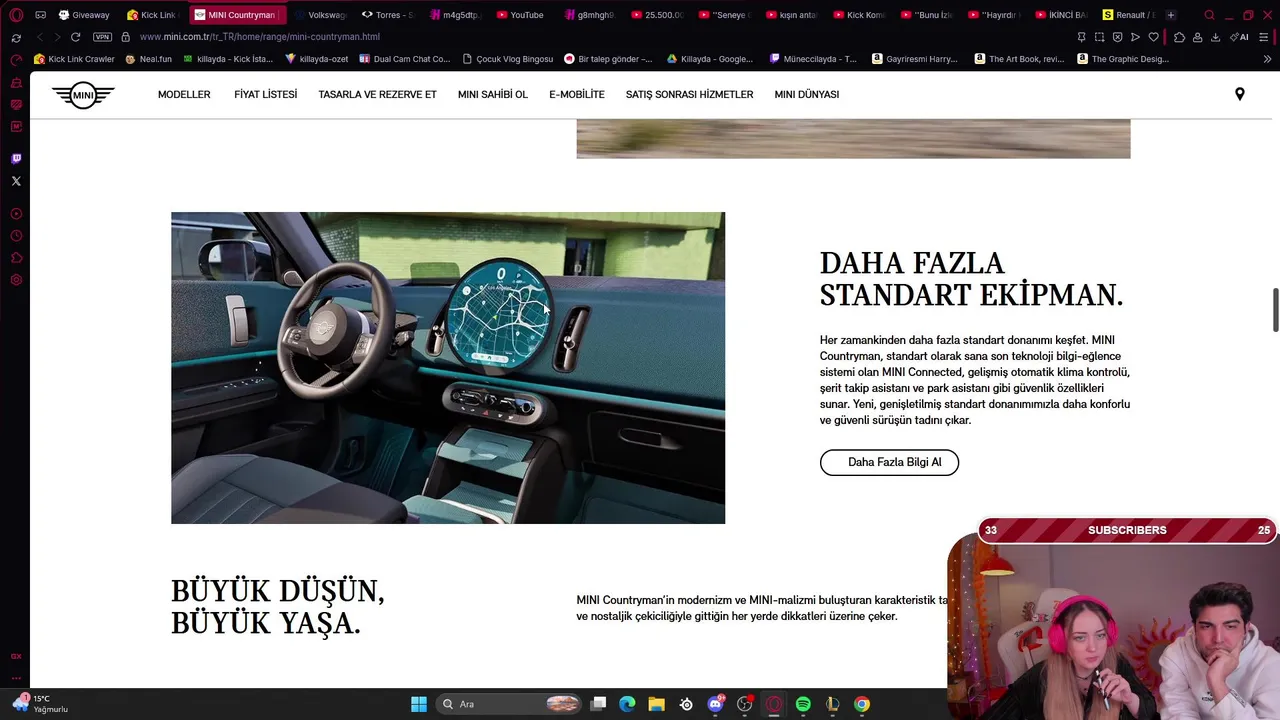Open the Çocuk Vlog Bingosu bookmark
The image size is (1280, 720).
pyautogui.click(x=508, y=59)
